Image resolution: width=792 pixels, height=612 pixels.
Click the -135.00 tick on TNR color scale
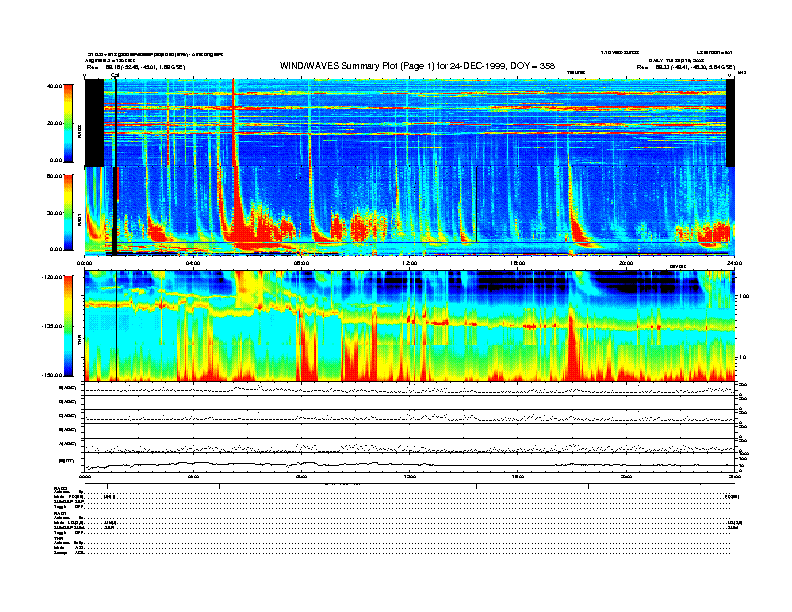tap(53, 326)
